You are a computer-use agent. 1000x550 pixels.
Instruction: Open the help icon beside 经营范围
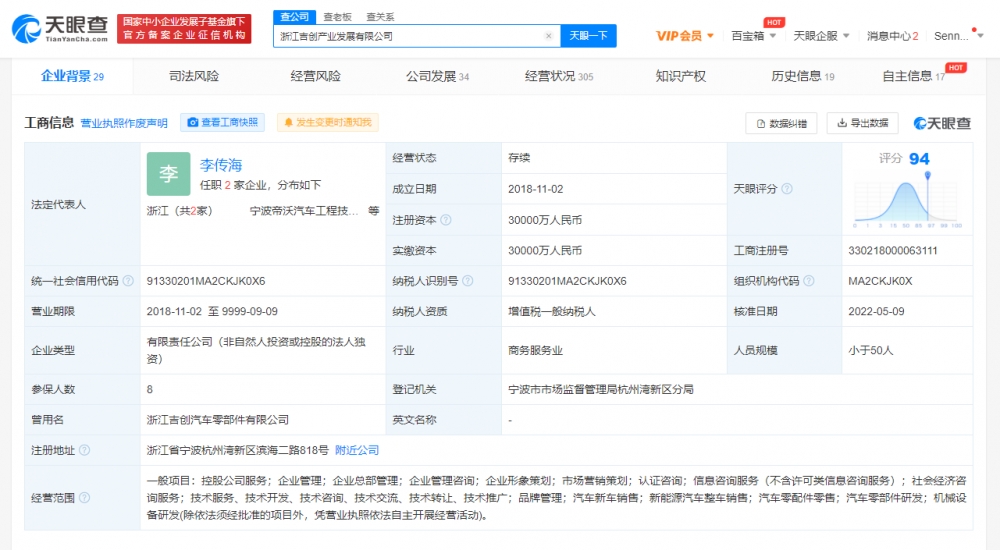pyautogui.click(x=84, y=498)
